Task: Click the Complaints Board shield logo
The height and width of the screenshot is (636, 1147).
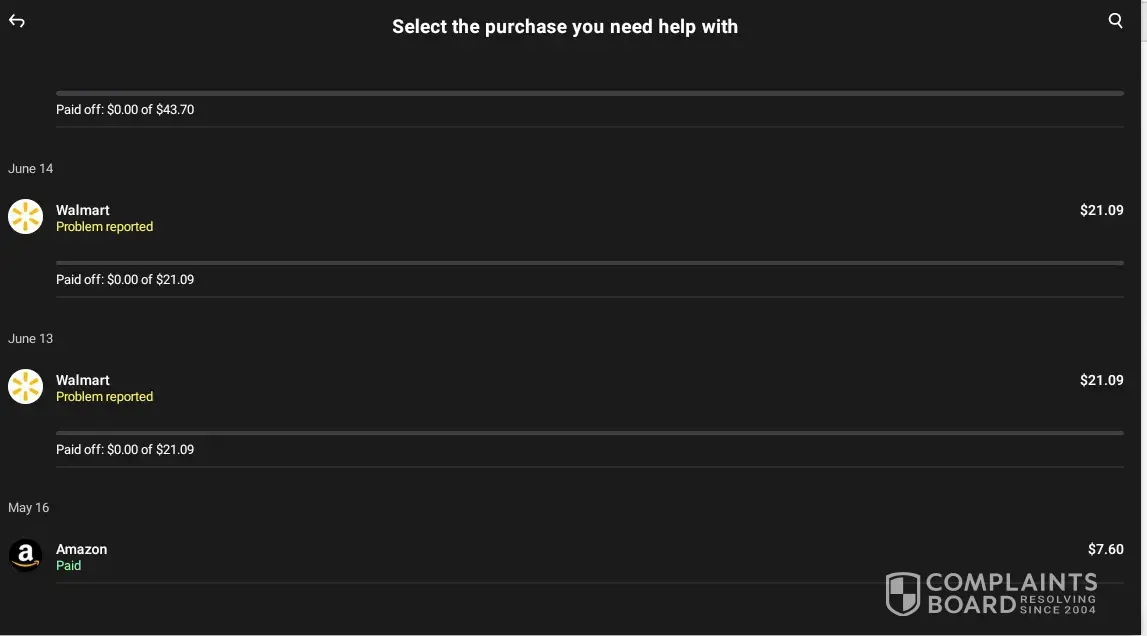Action: [903, 594]
